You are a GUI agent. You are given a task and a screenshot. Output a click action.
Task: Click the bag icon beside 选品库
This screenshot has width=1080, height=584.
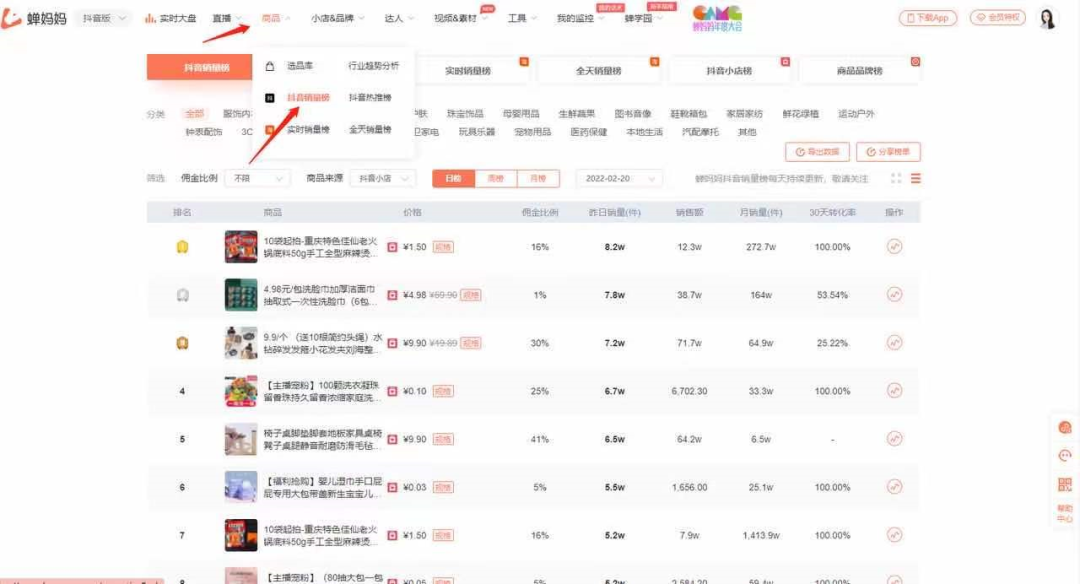click(x=270, y=66)
